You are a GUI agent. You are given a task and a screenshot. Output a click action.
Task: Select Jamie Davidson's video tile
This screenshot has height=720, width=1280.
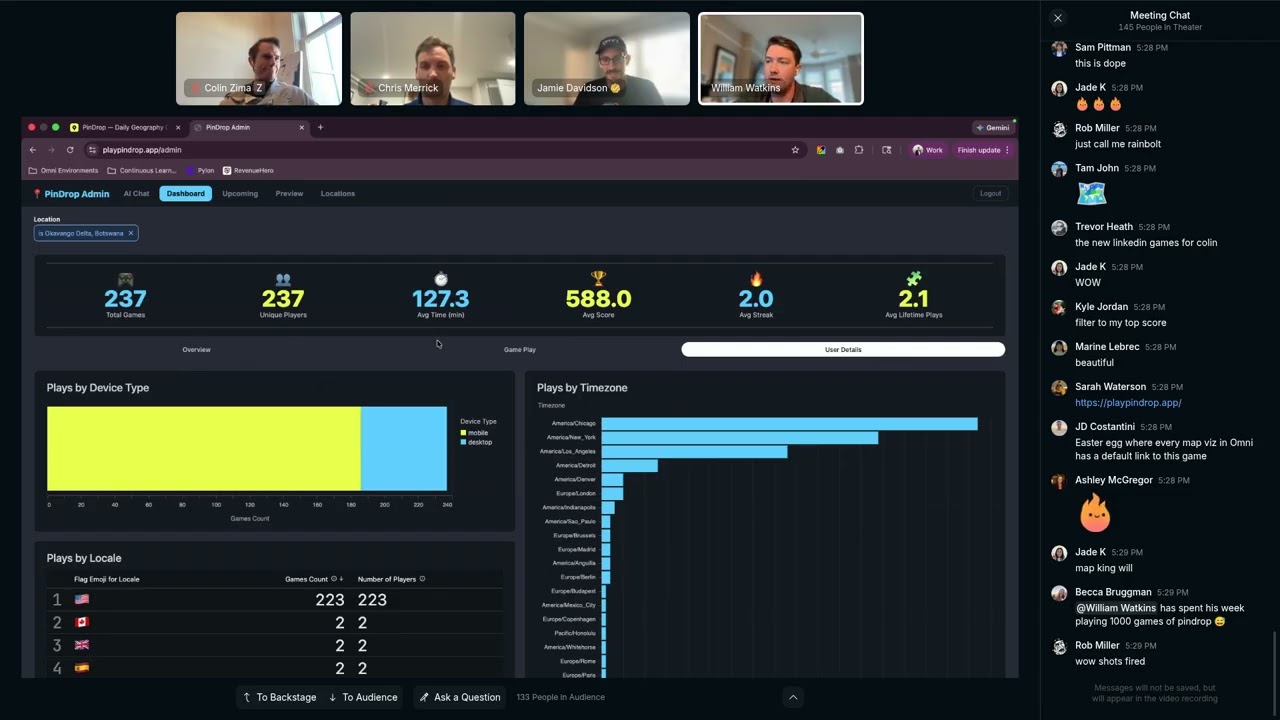(x=607, y=59)
